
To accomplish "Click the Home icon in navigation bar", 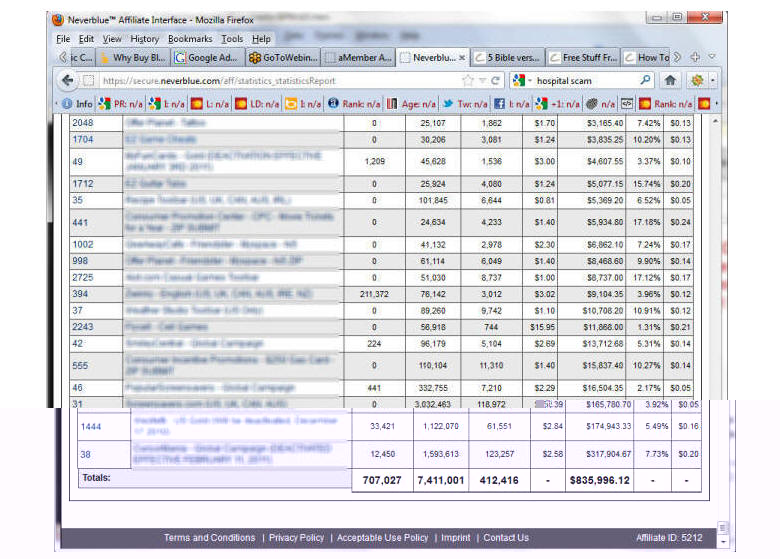I will click(670, 81).
